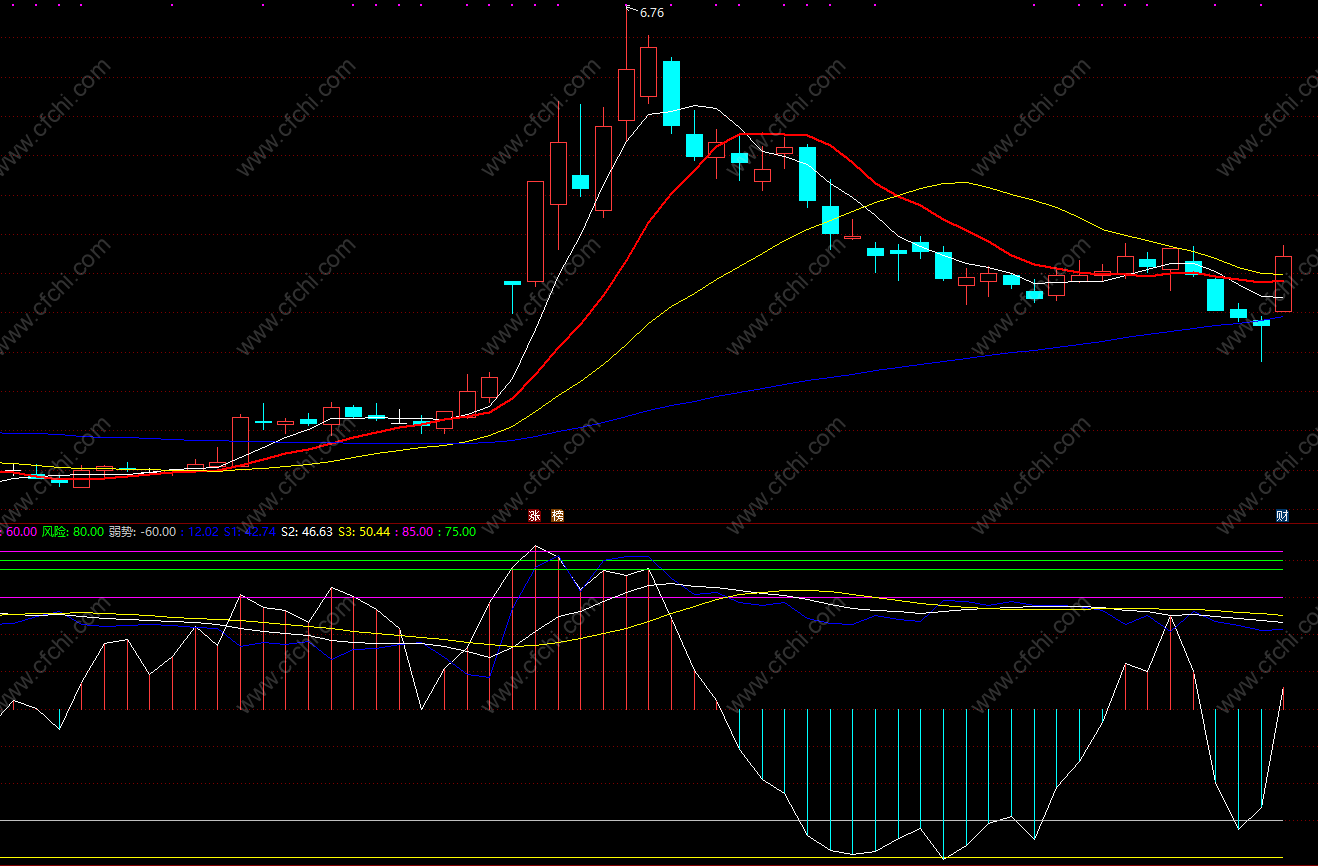
Task: Click the yellow S3: 50.44 value
Action: (x=363, y=532)
